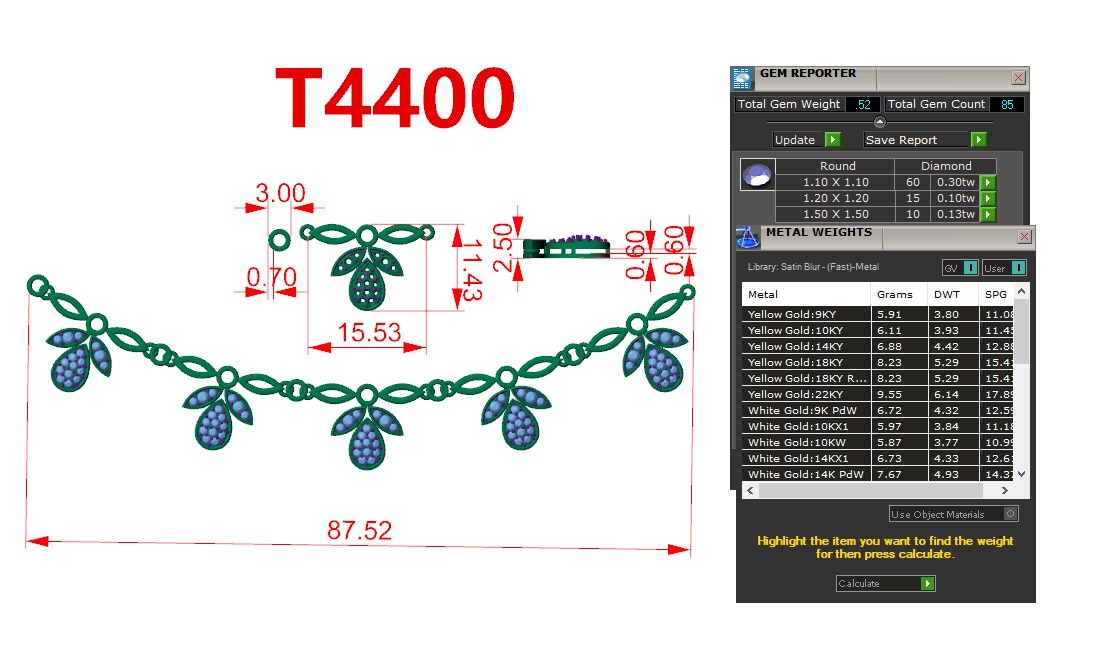Click green arrow for 1.50 X 1.50 row

tap(988, 215)
